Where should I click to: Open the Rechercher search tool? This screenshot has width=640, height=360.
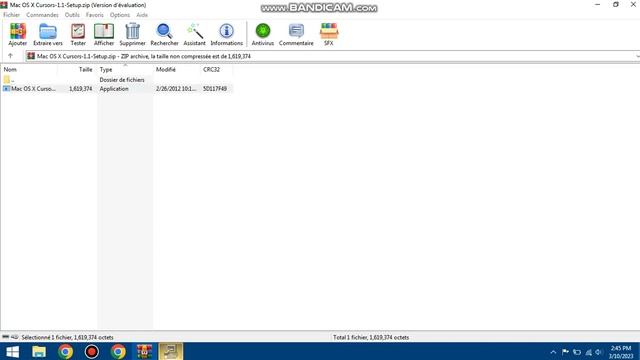point(164,34)
